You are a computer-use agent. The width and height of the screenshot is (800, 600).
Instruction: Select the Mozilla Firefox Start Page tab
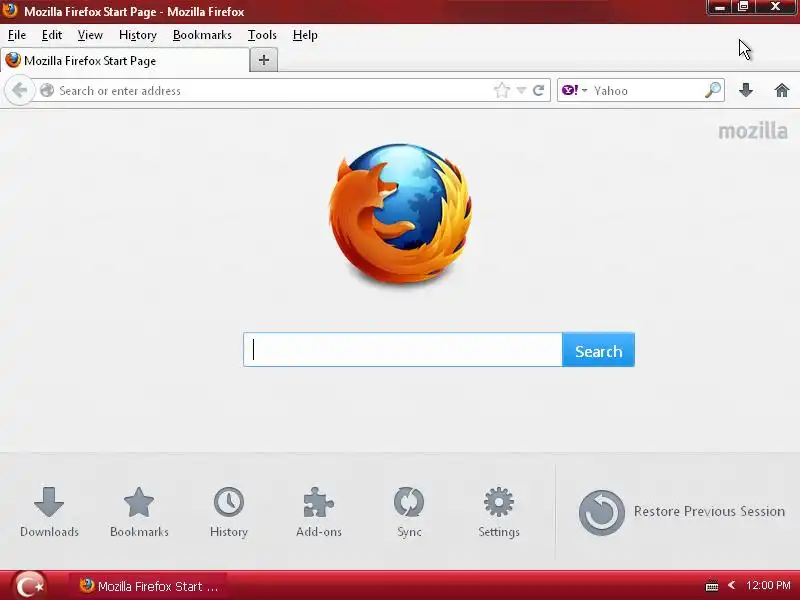pos(125,60)
